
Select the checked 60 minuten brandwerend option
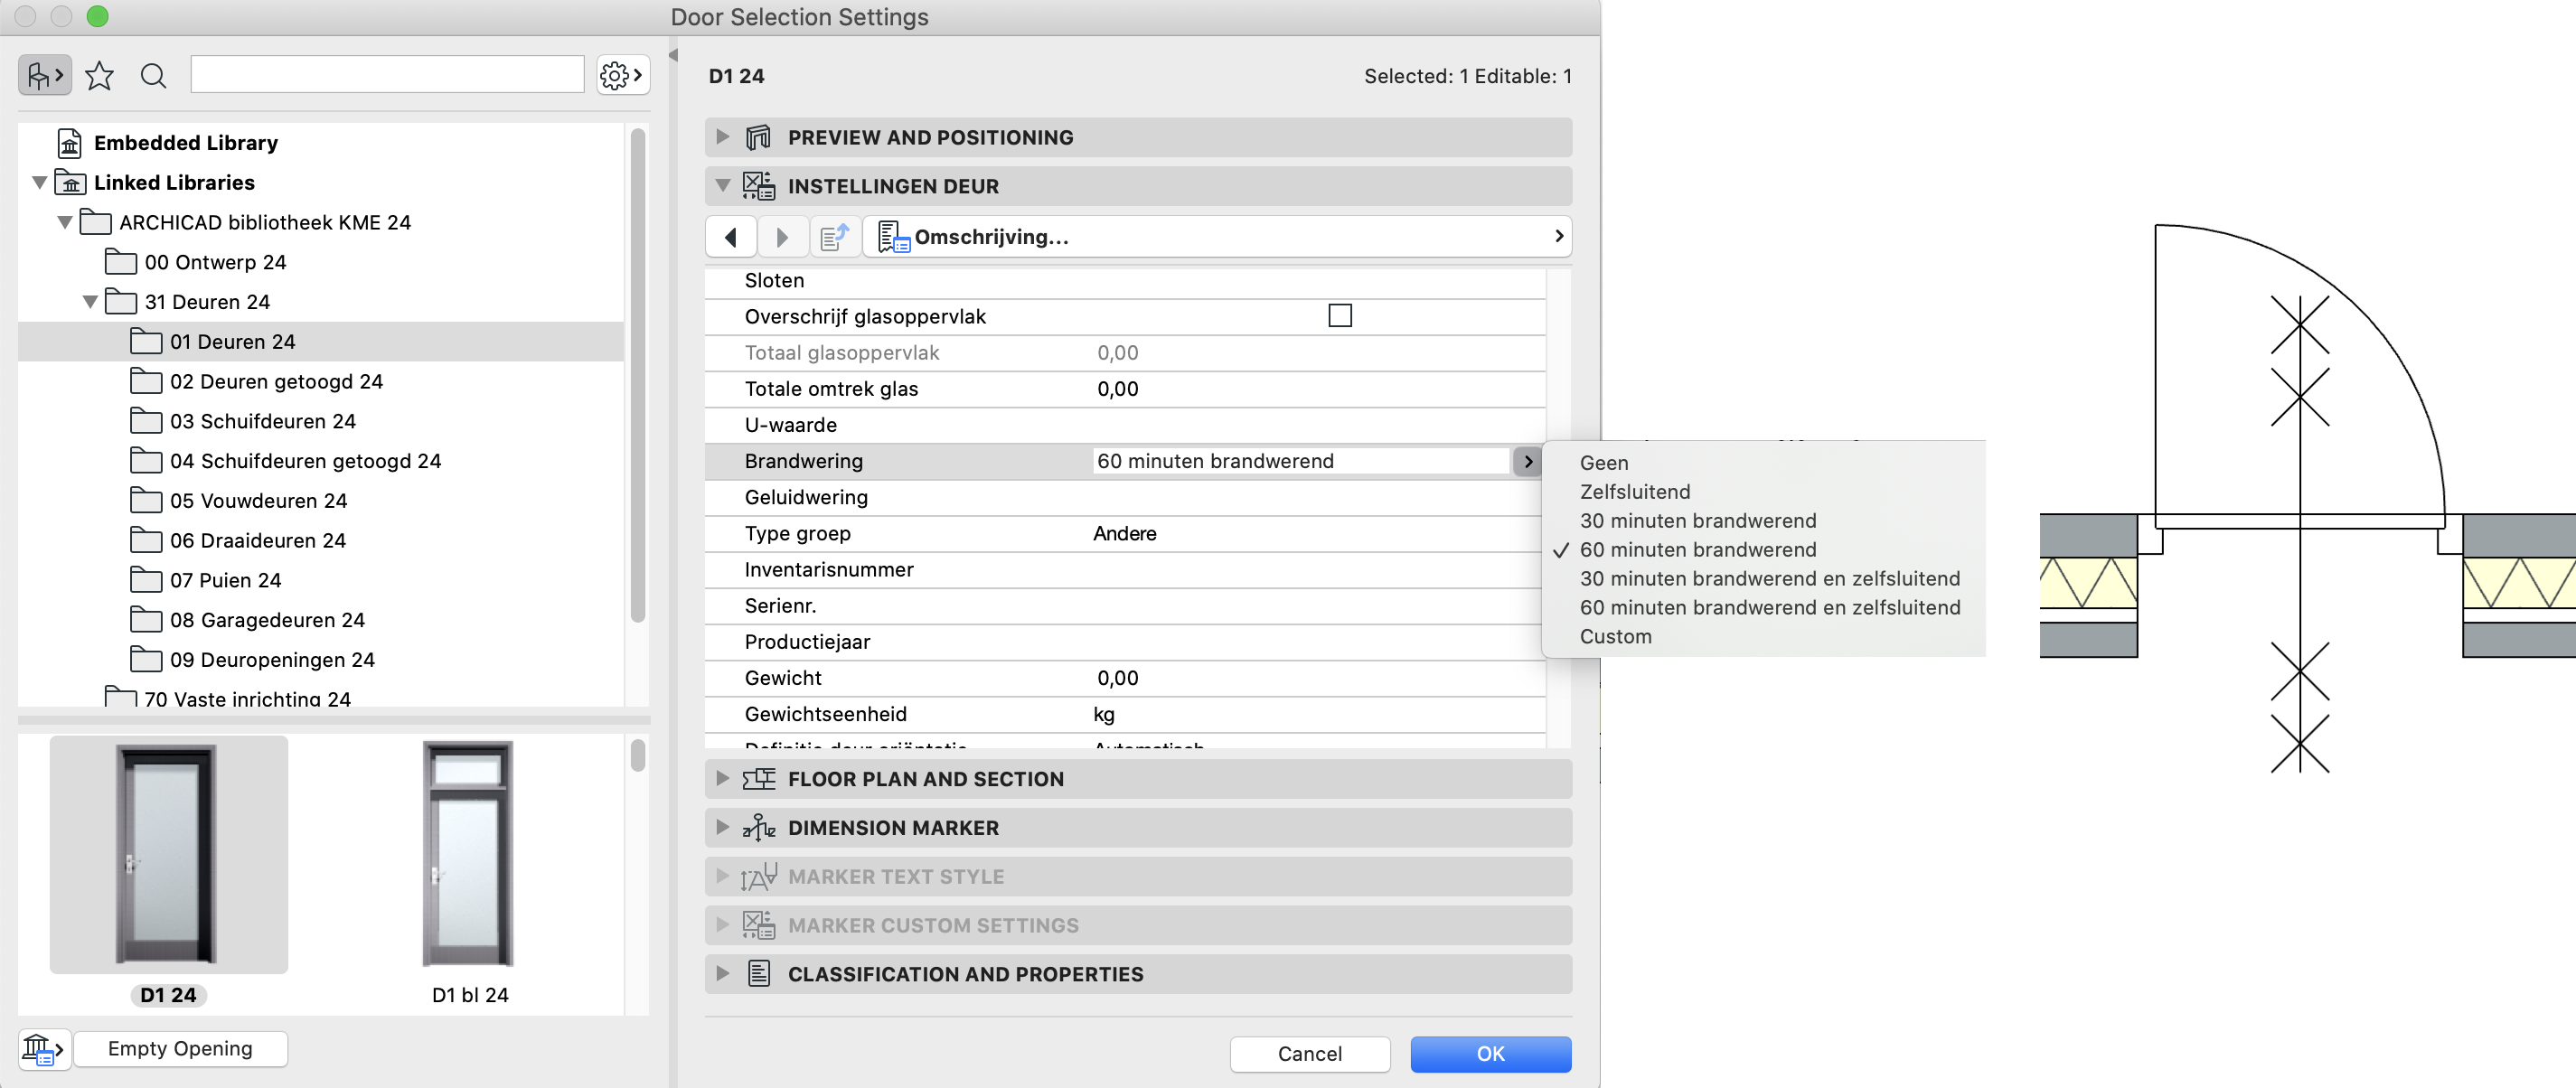coord(1697,550)
